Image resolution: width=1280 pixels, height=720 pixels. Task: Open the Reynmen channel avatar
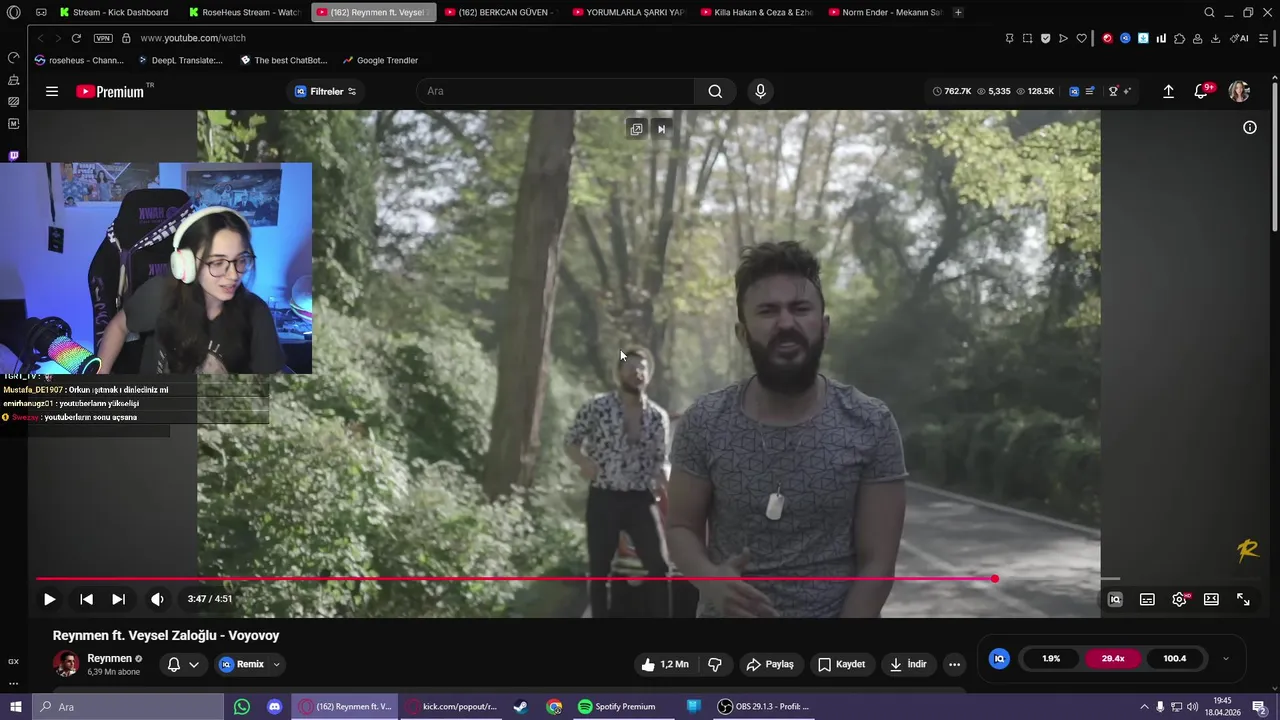66,664
